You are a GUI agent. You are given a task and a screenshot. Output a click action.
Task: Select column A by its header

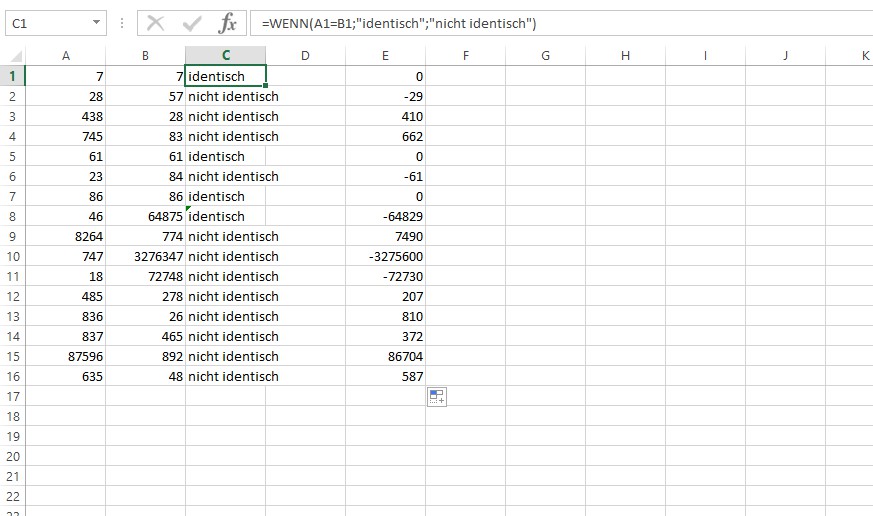(66, 56)
